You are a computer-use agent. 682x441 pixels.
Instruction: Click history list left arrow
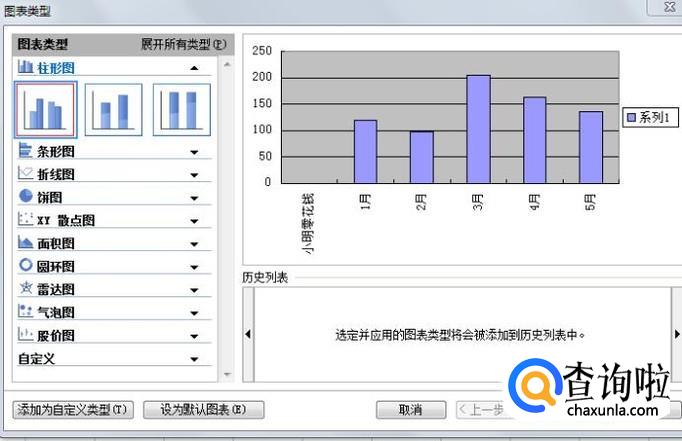tap(248, 334)
